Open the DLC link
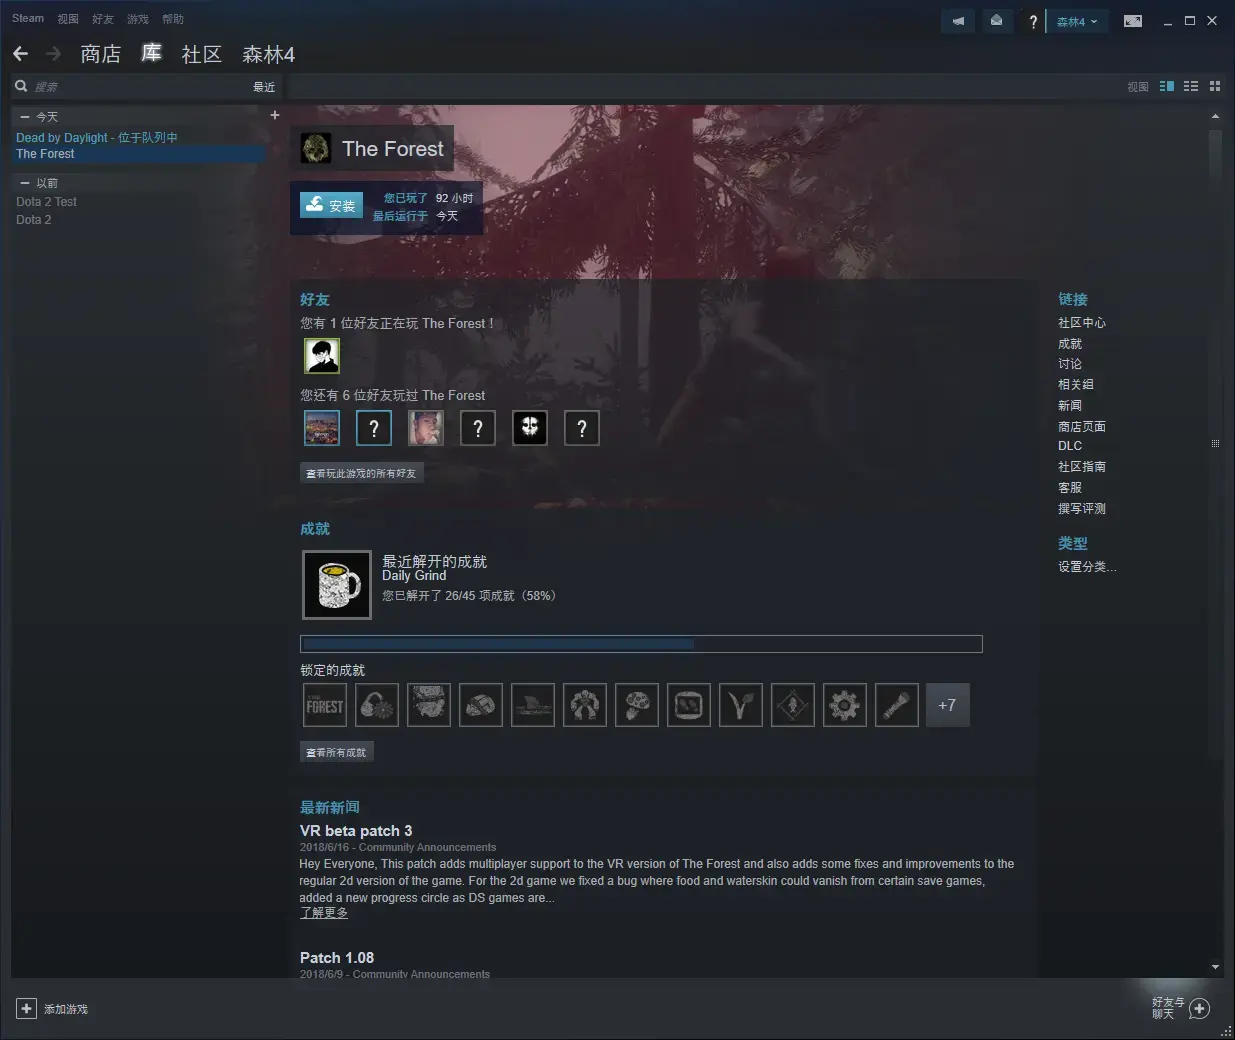This screenshot has width=1235, height=1040. 1070,446
